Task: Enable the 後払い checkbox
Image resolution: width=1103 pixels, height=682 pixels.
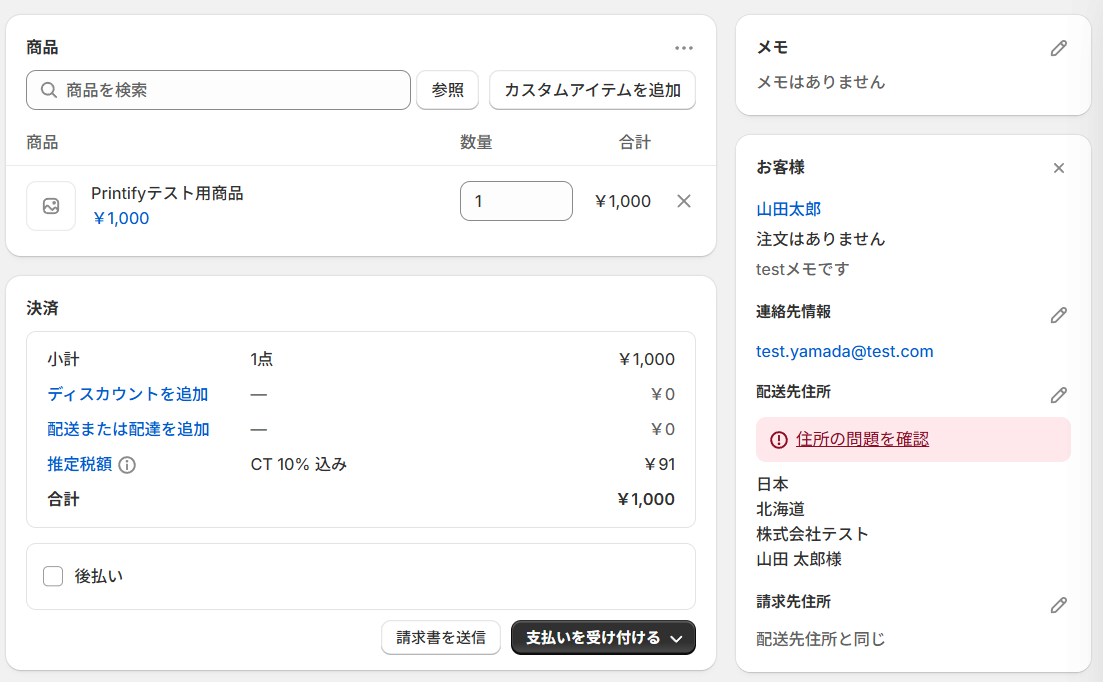Action: pos(54,576)
